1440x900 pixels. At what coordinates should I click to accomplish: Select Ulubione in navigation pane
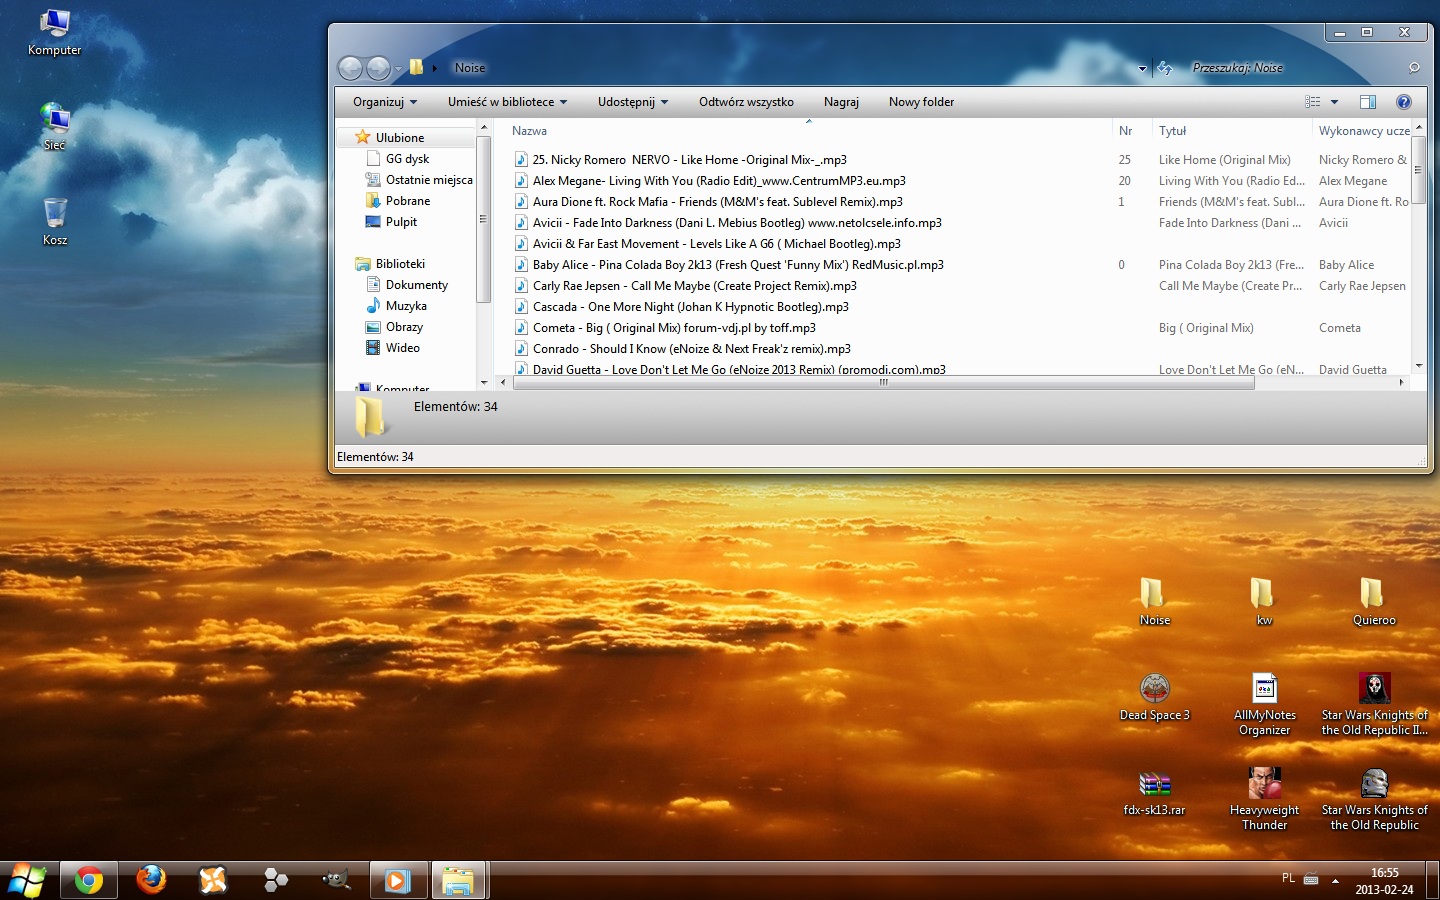tap(400, 138)
